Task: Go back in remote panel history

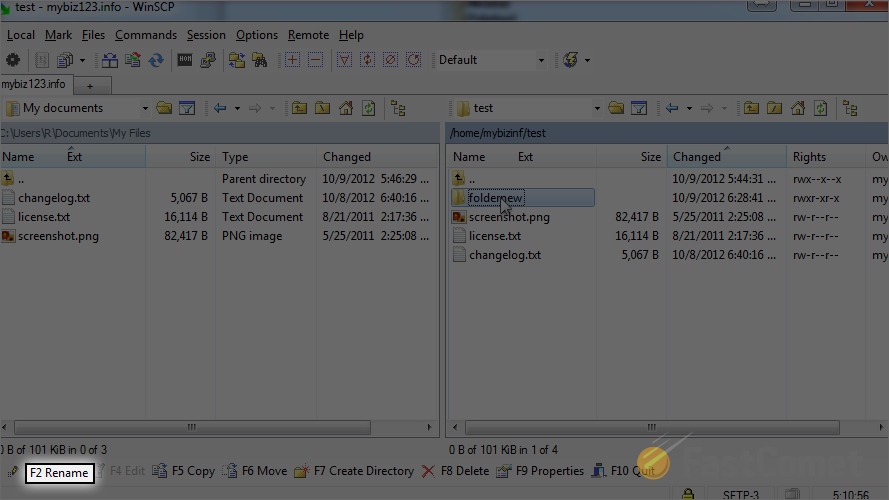Action: pyautogui.click(x=672, y=108)
